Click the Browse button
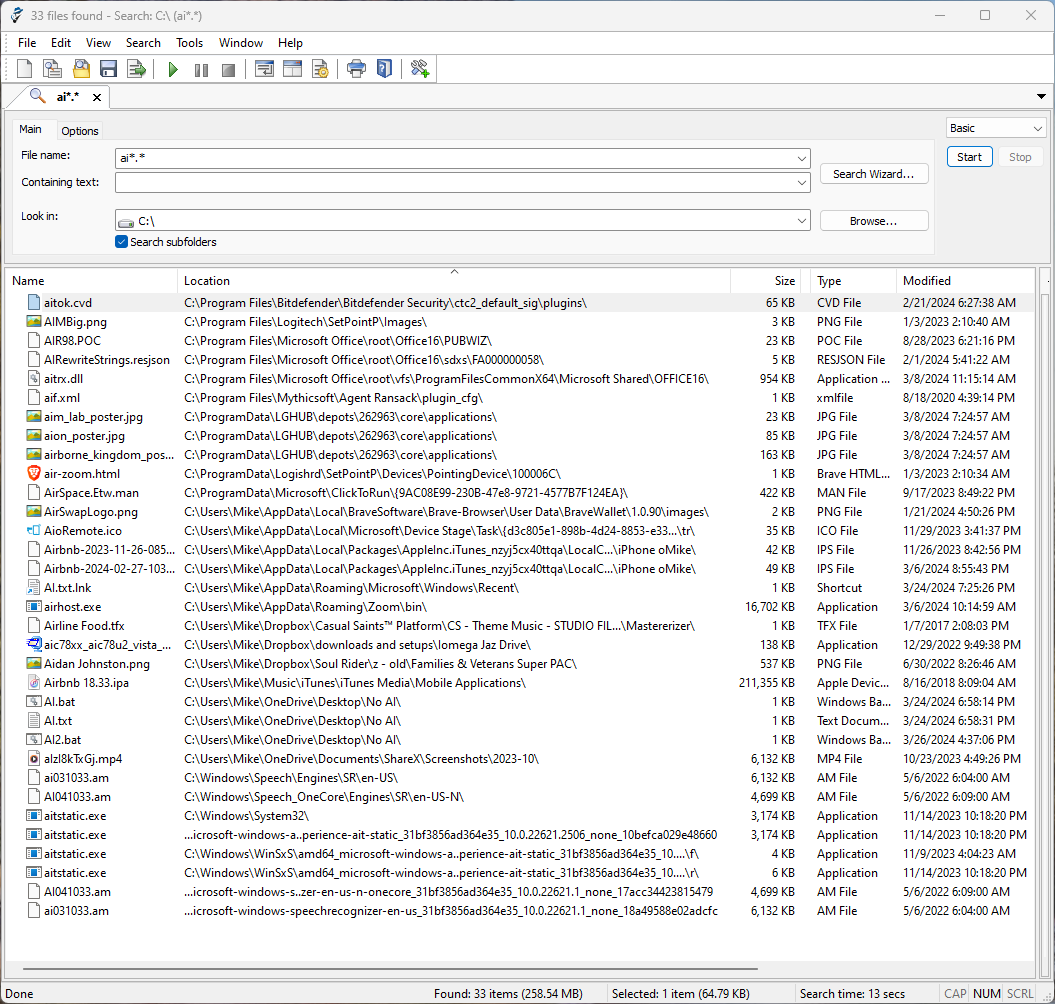 coord(873,221)
